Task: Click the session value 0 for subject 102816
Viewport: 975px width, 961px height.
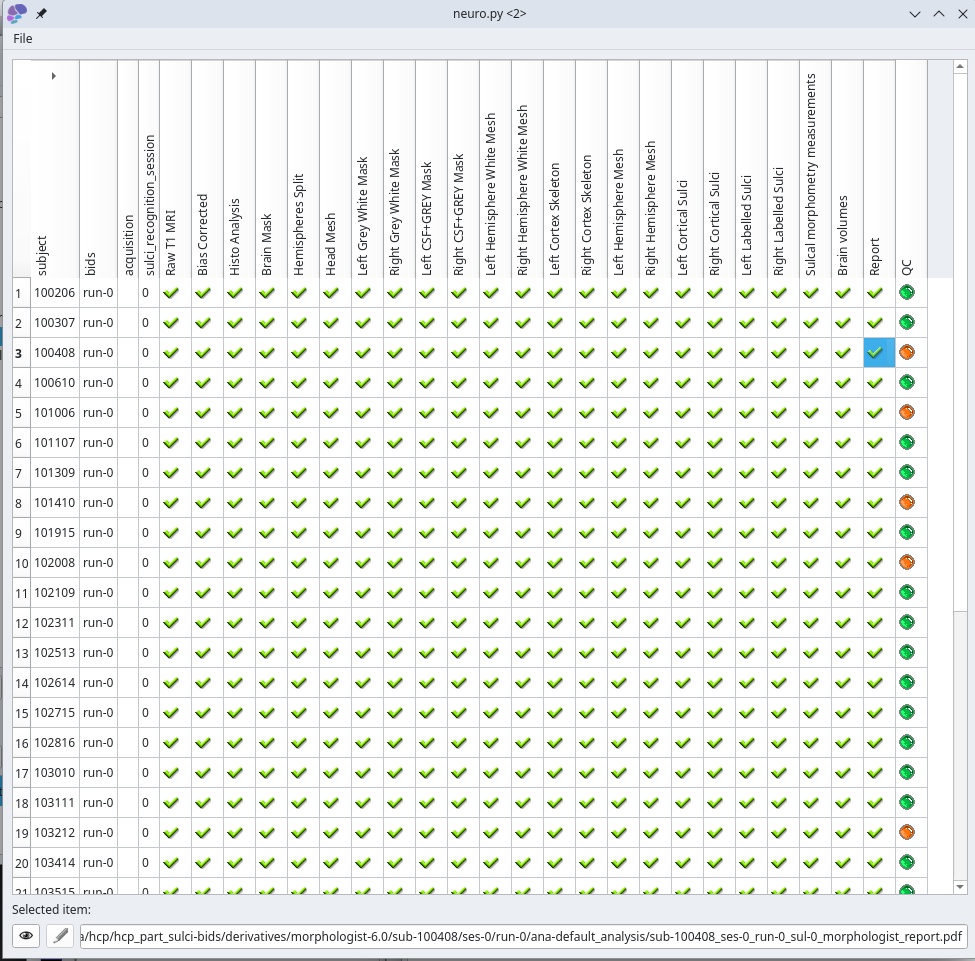Action: click(149, 743)
